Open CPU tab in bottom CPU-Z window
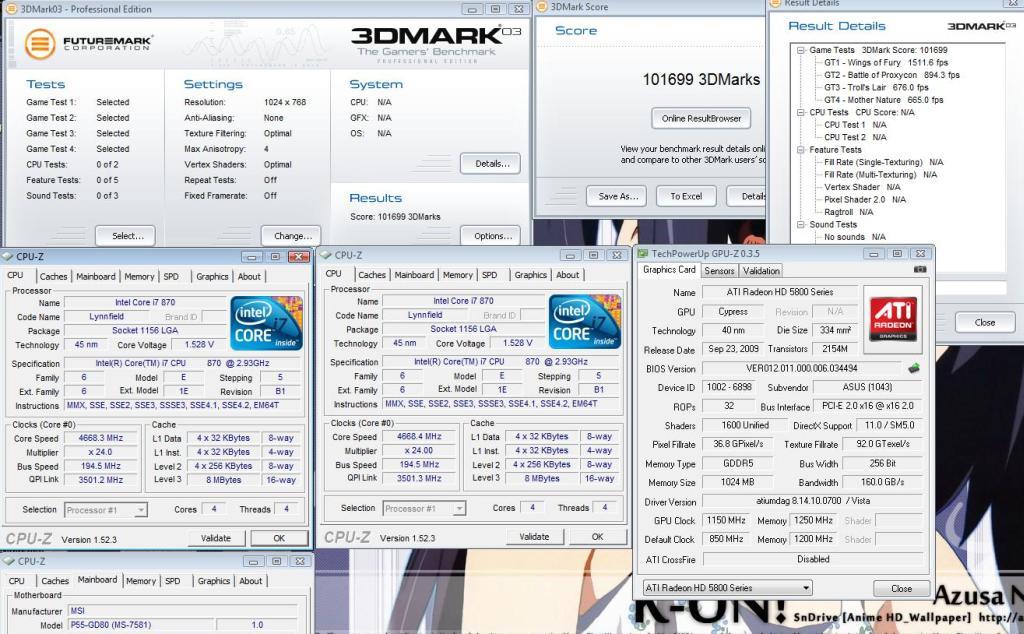 coord(17,580)
